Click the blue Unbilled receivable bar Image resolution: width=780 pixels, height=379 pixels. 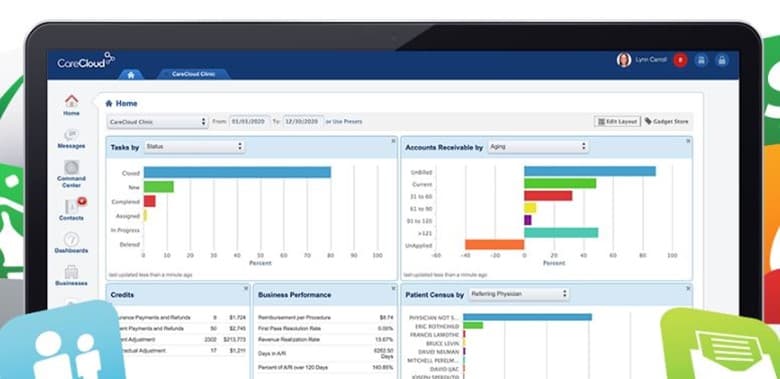pos(590,171)
